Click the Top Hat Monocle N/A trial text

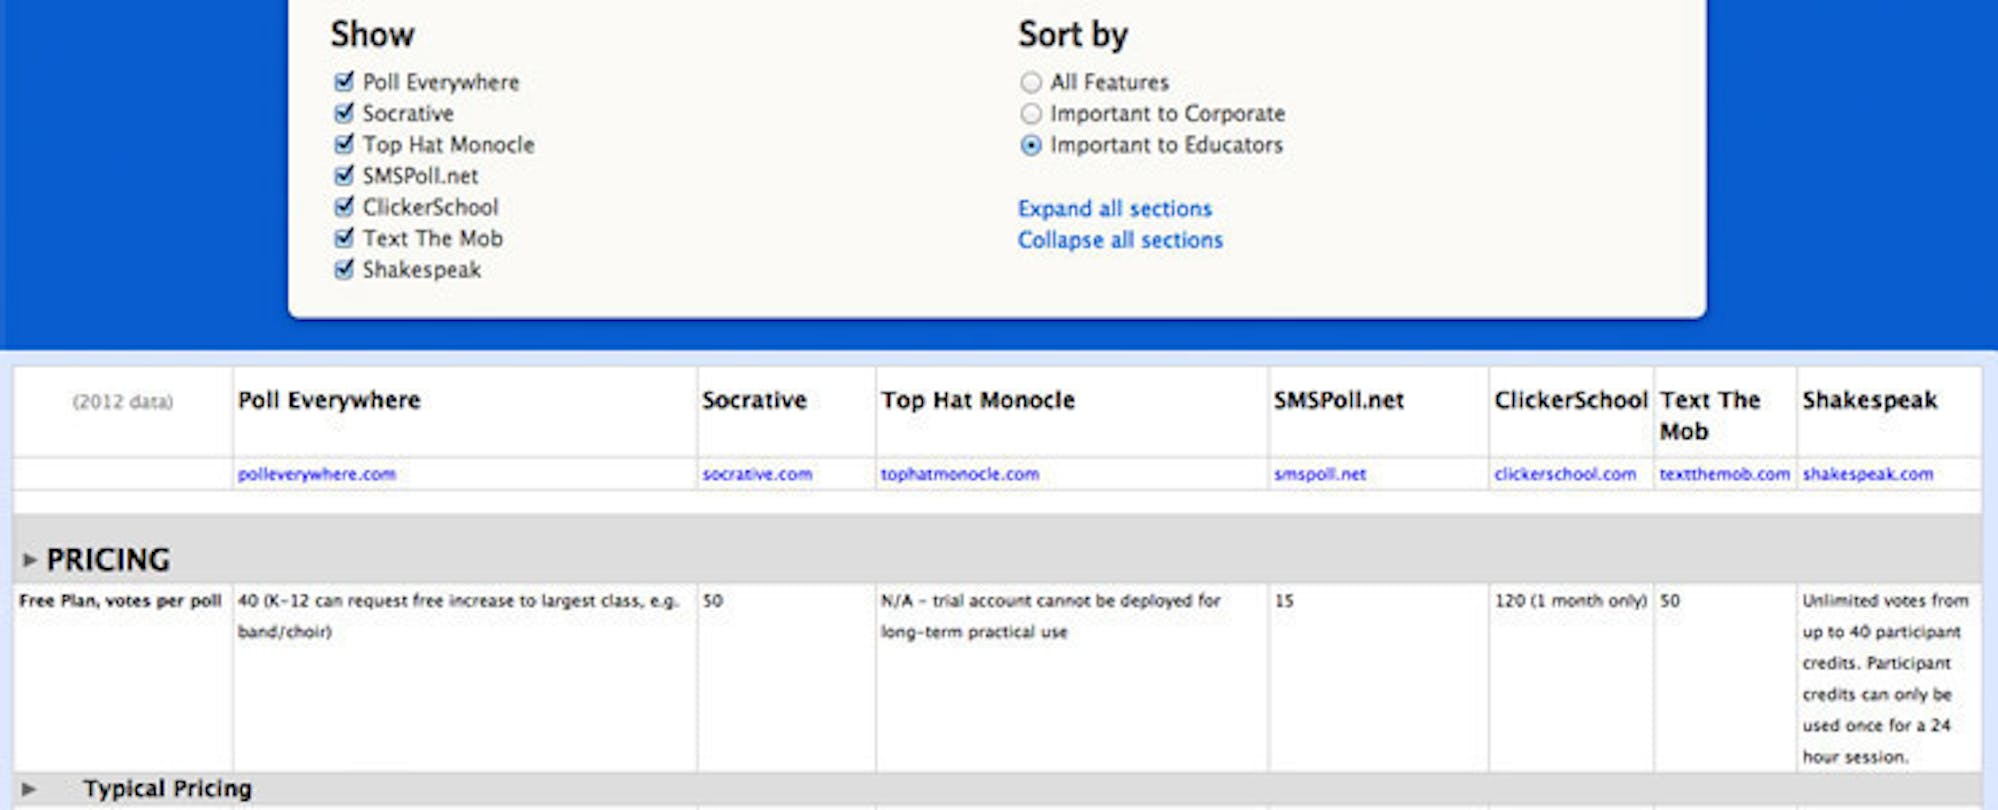coord(1050,616)
